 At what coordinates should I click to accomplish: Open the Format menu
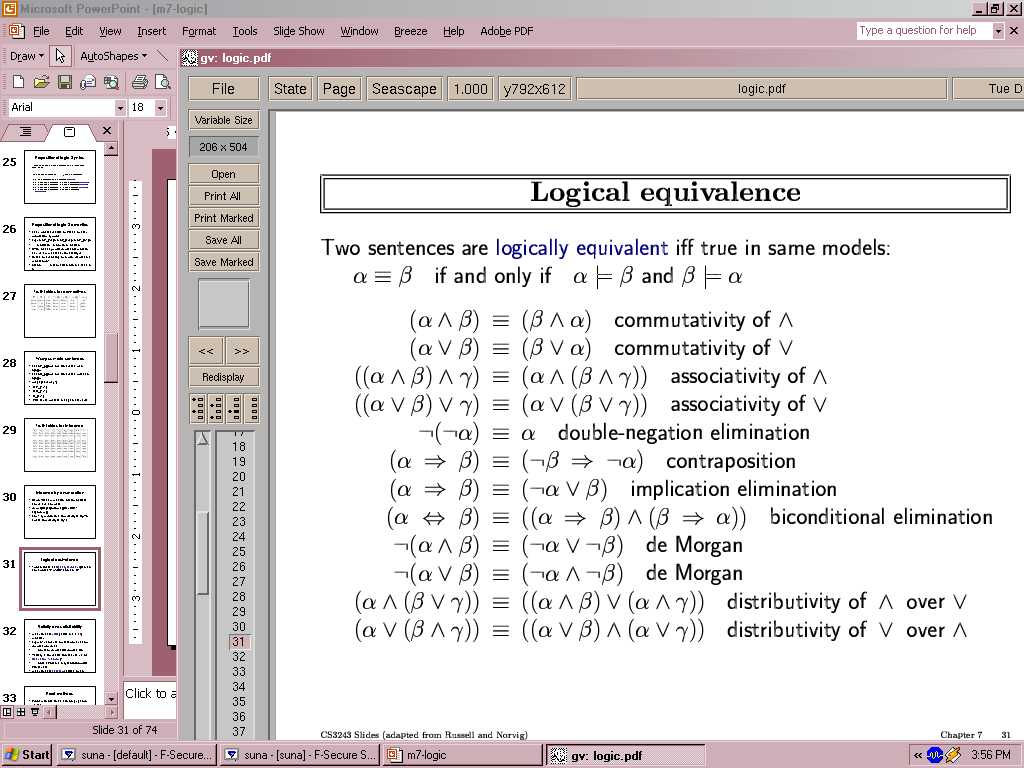[x=199, y=31]
